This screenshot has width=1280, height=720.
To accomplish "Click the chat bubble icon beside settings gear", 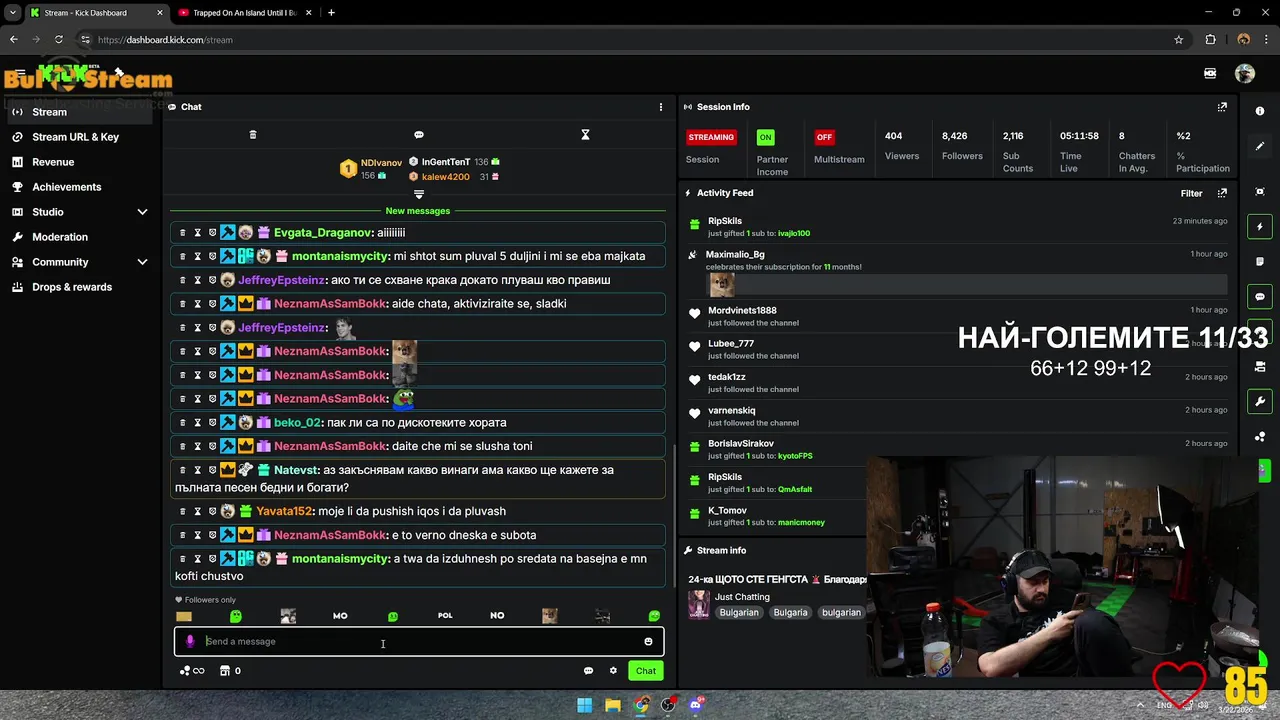I will click(588, 671).
